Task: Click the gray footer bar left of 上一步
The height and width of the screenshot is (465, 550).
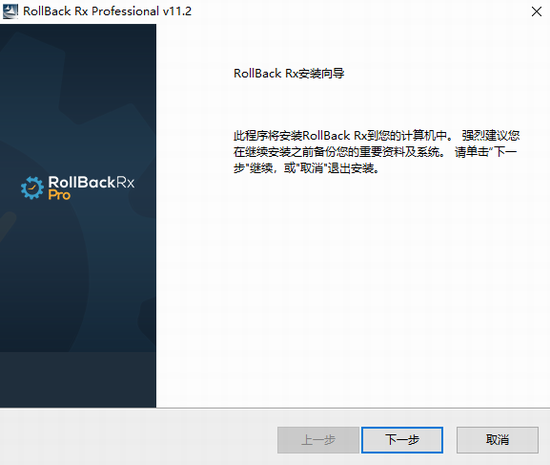Action: tap(139, 438)
